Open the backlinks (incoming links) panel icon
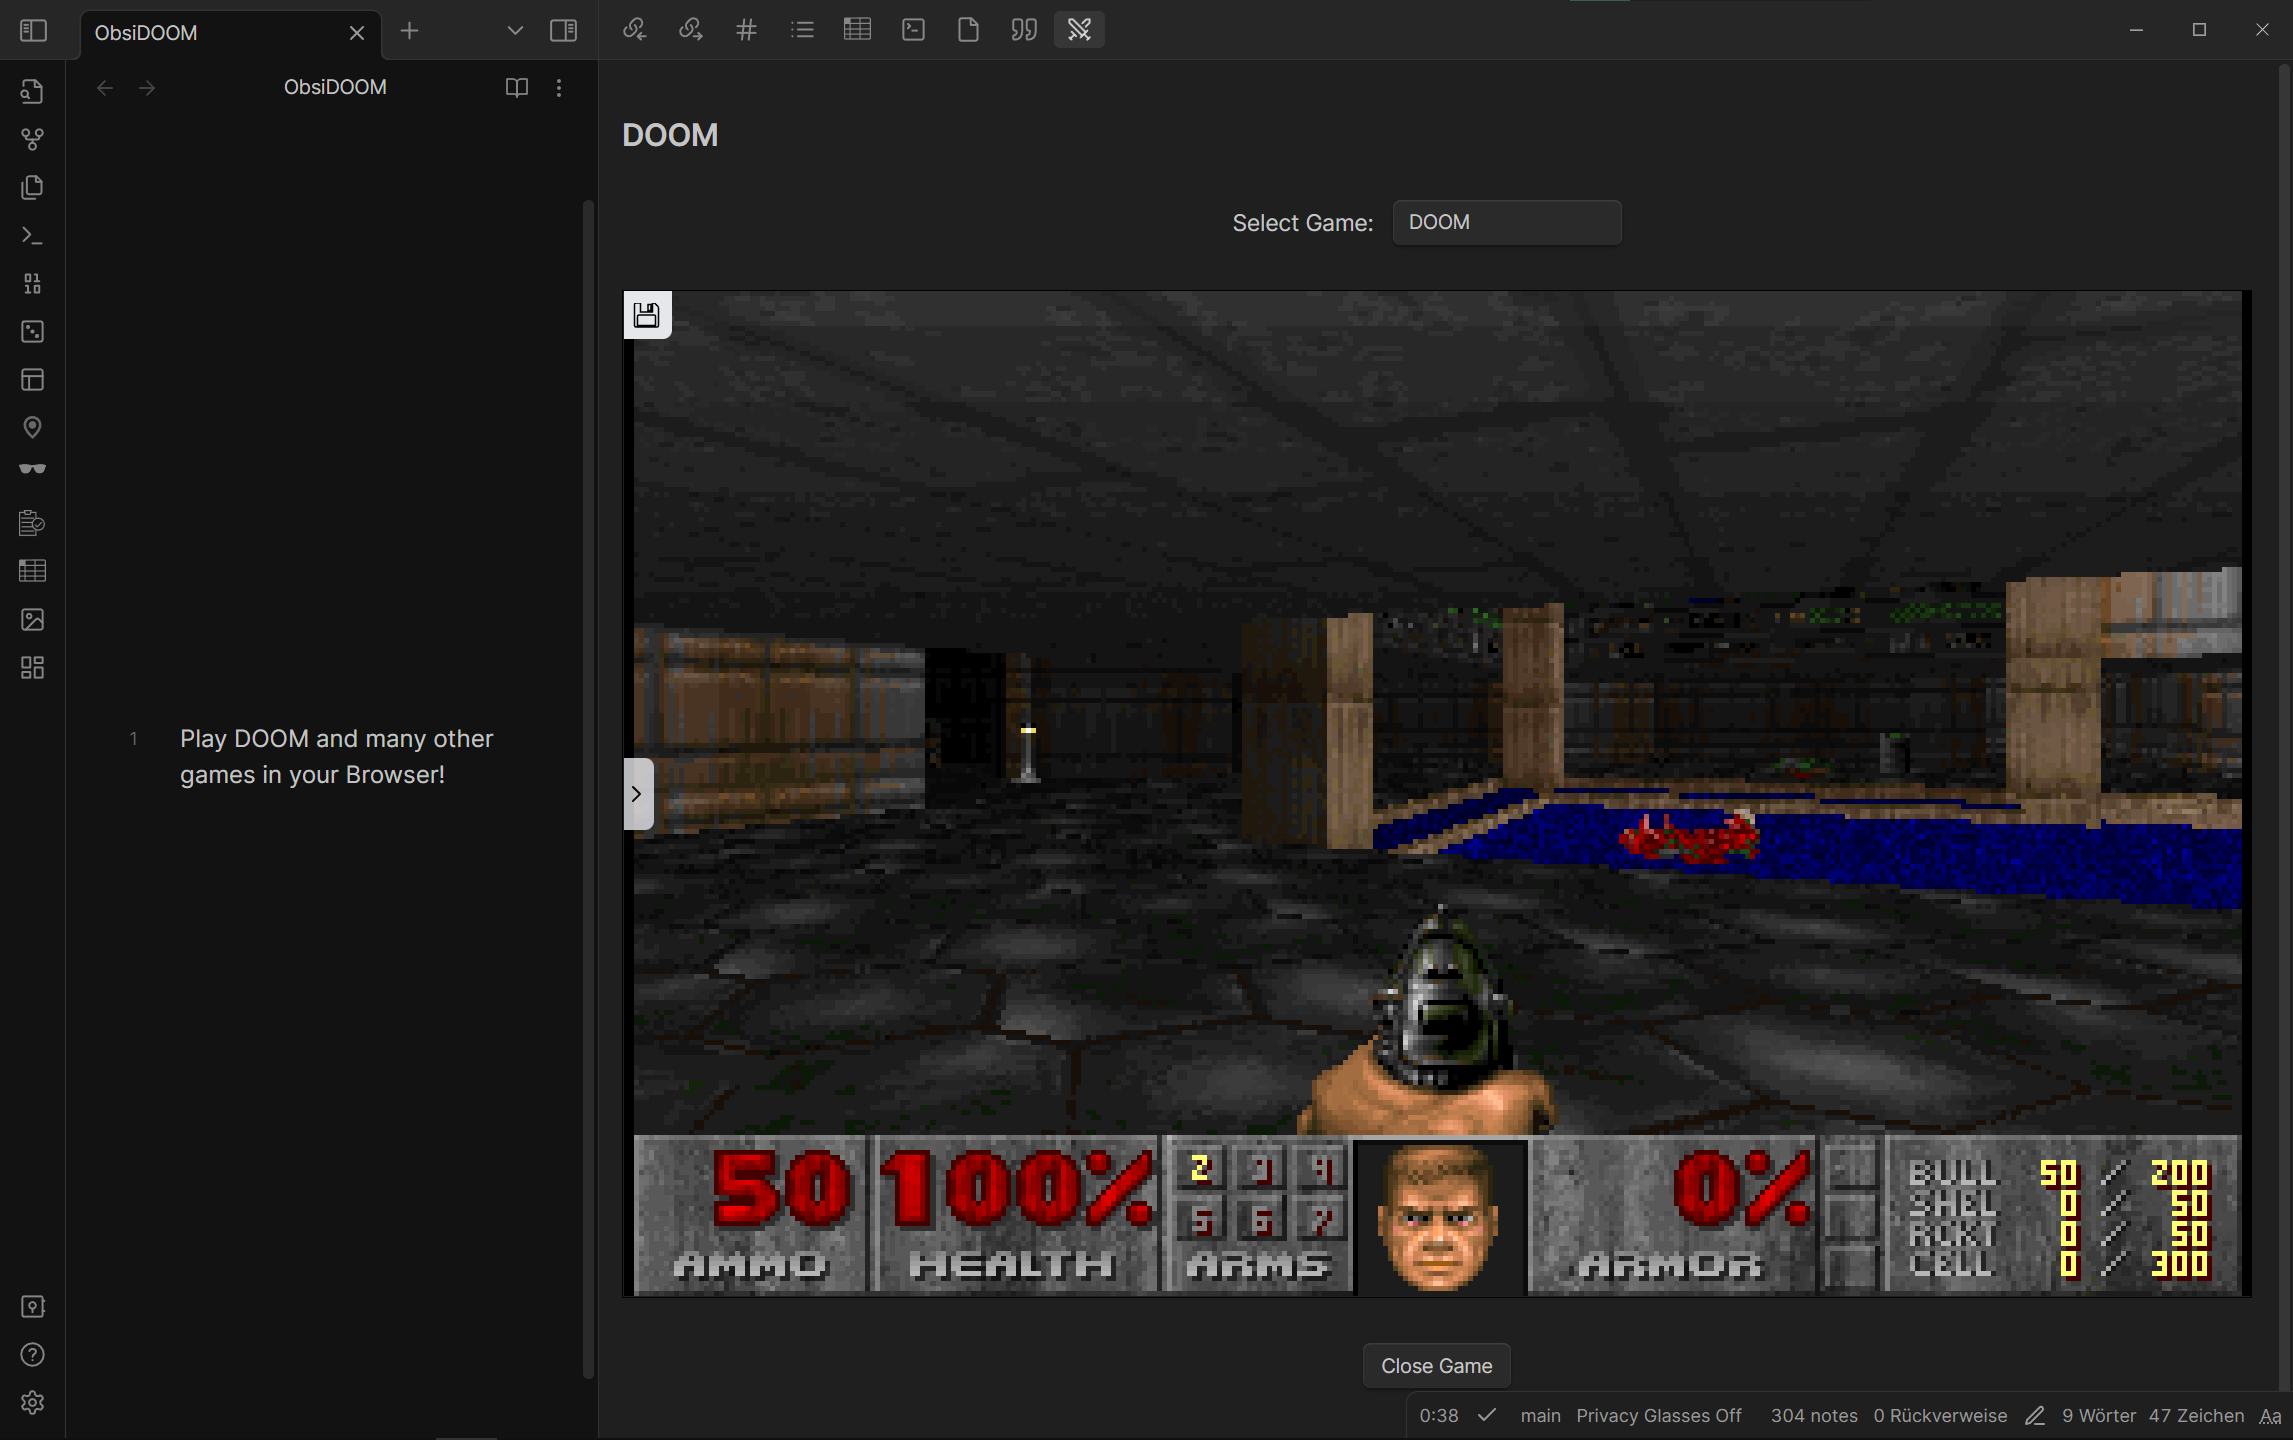The height and width of the screenshot is (1440, 2293). point(634,30)
